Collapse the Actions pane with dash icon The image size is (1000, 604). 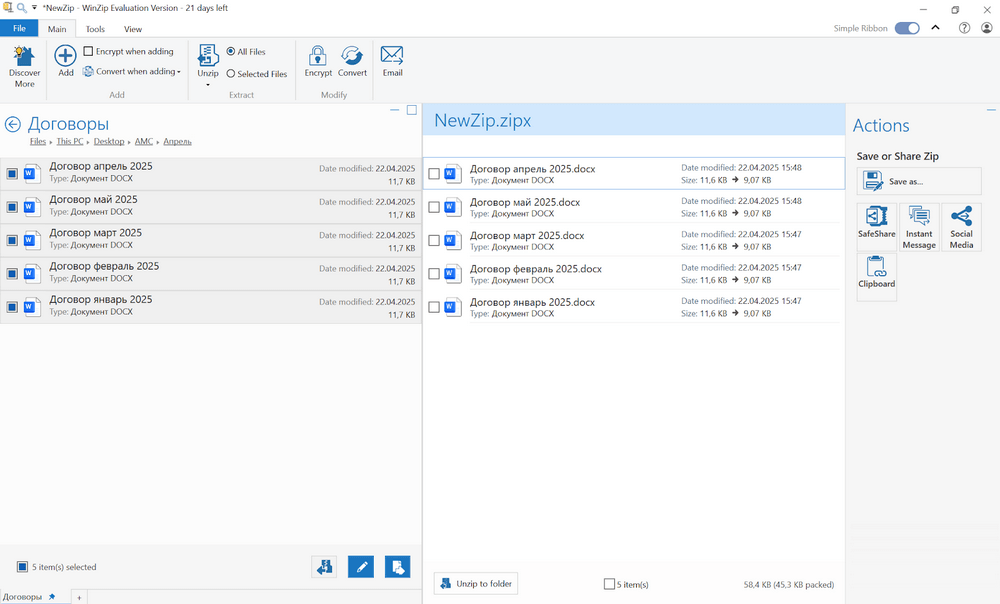(991, 110)
